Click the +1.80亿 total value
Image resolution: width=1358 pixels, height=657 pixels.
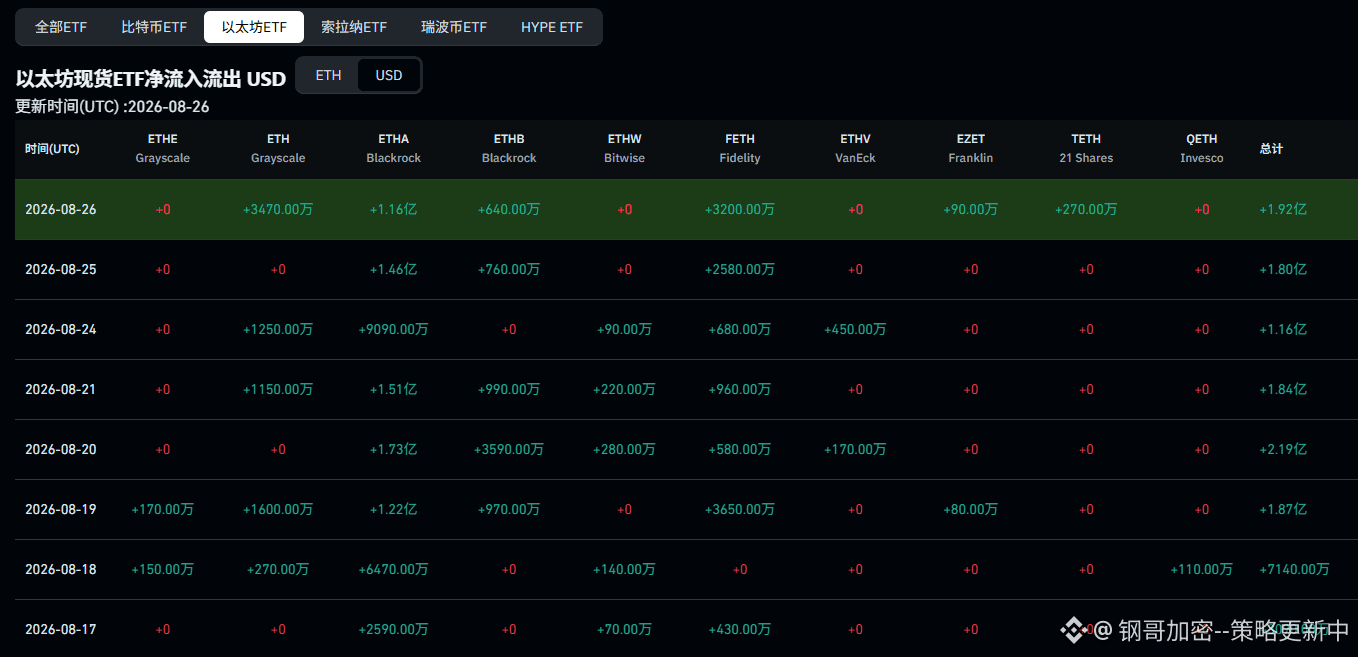point(1283,269)
